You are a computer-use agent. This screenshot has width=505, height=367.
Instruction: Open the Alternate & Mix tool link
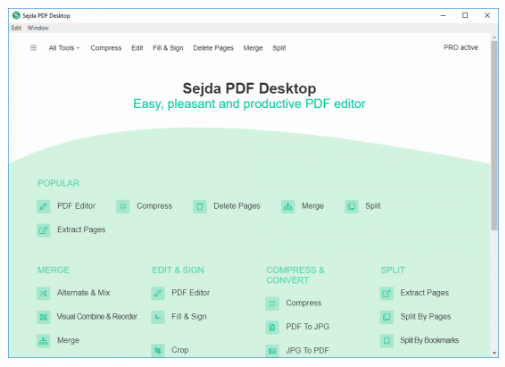pyautogui.click(x=84, y=293)
